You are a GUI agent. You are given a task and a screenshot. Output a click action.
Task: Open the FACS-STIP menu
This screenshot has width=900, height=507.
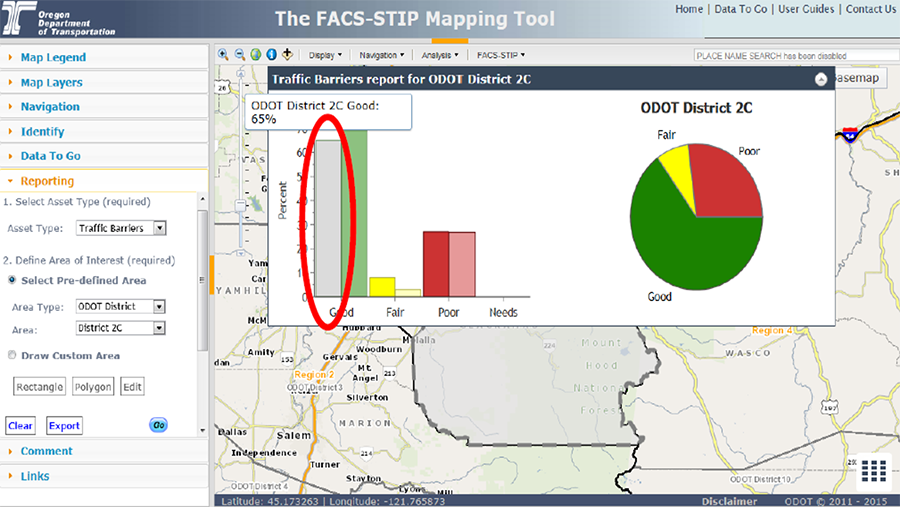(x=501, y=55)
